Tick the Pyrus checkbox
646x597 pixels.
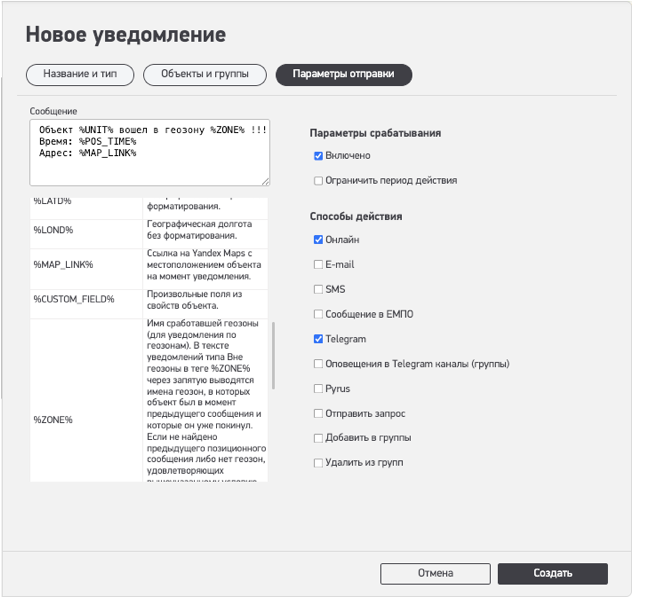(318, 388)
